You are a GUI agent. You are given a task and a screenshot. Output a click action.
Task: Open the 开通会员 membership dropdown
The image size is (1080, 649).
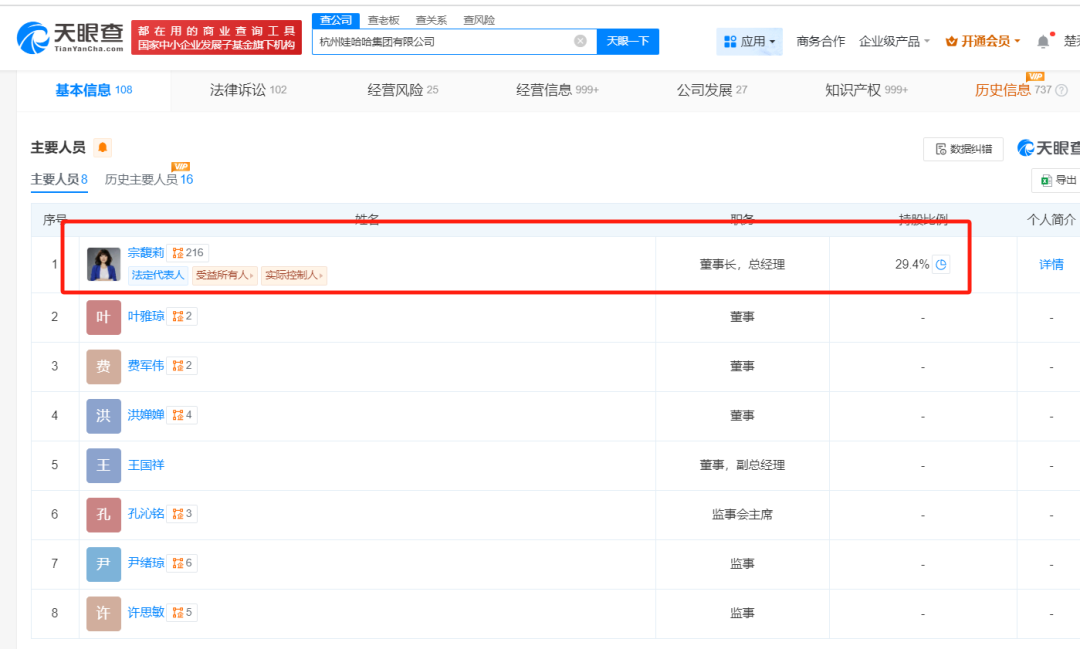pos(983,41)
